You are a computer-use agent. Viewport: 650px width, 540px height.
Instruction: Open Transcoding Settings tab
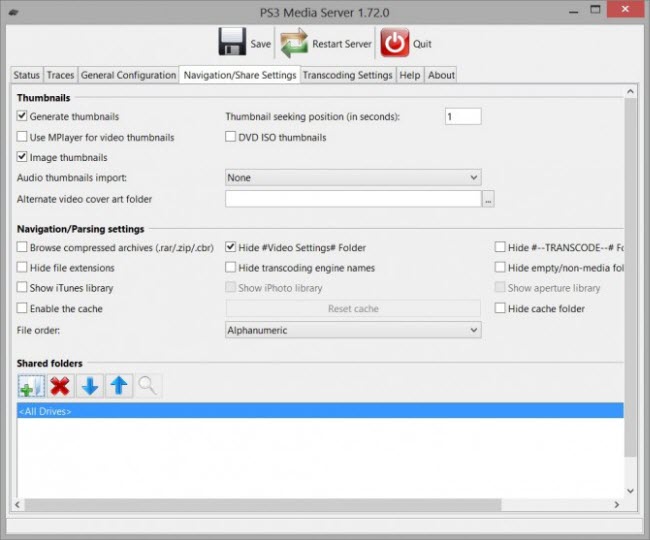347,75
